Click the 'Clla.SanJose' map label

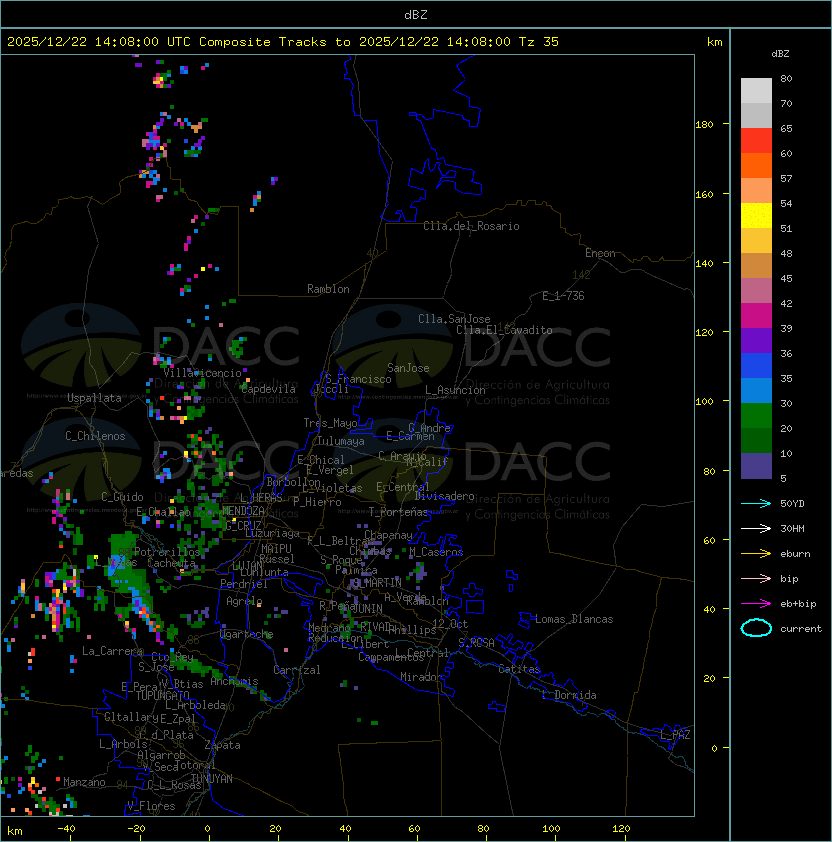click(454, 319)
